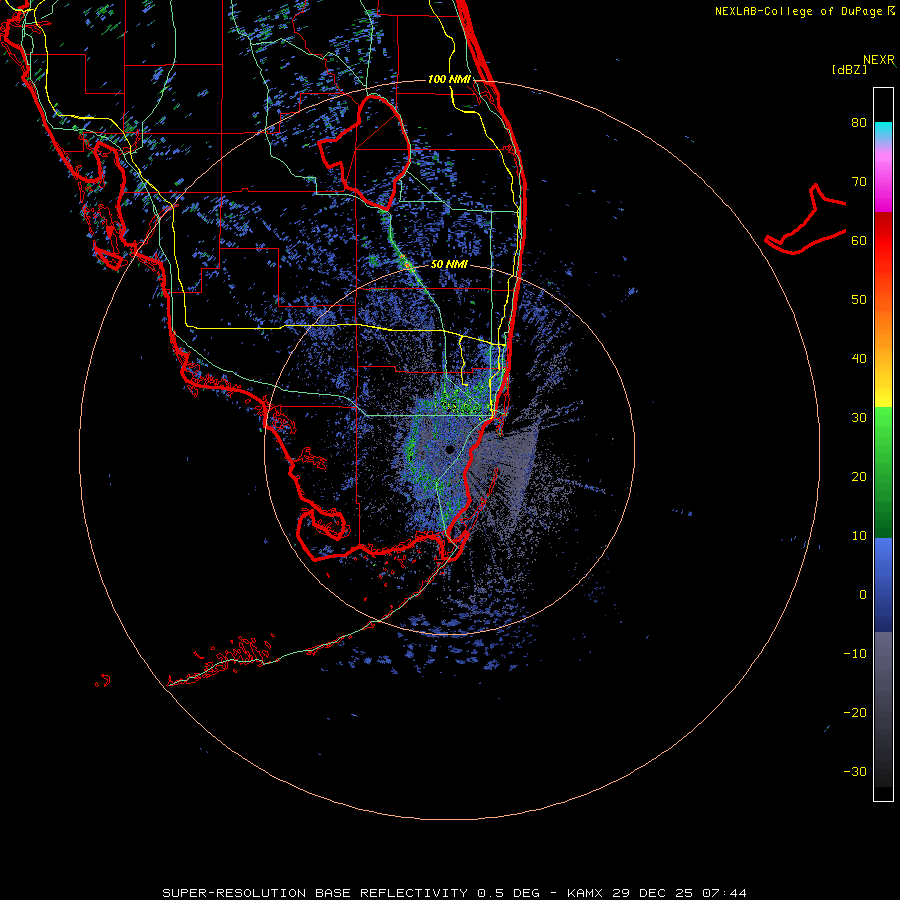The height and width of the screenshot is (900, 900).
Task: Click the Bahamas island outline at right
Action: pos(806,221)
